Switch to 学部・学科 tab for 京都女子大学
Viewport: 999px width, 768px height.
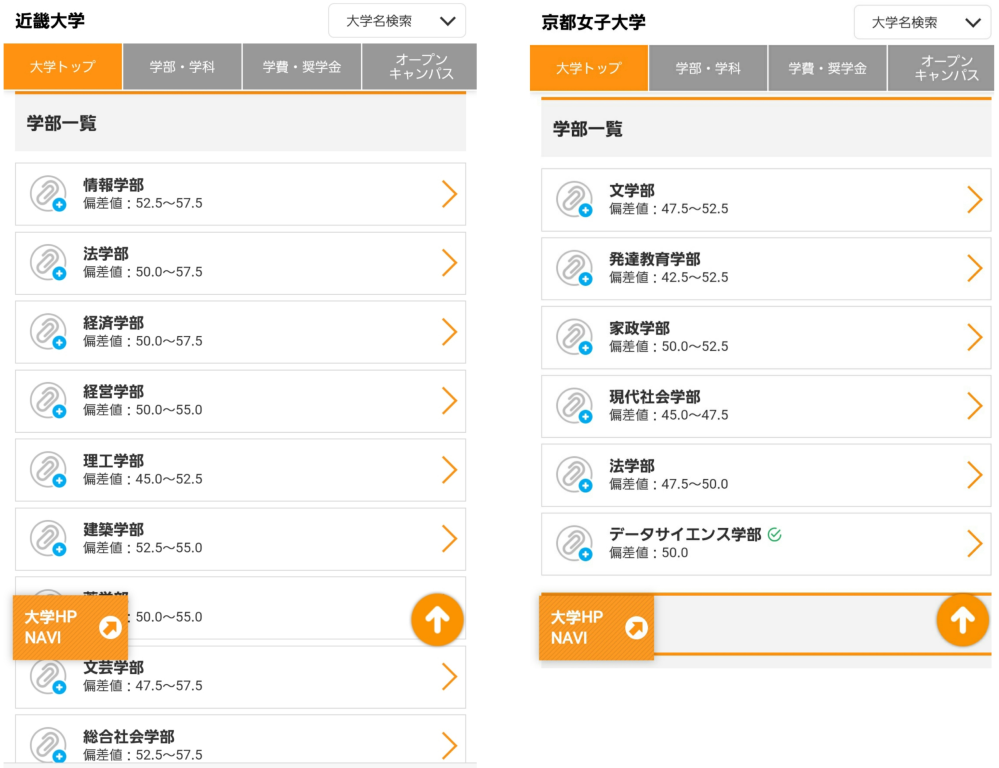[x=708, y=68]
